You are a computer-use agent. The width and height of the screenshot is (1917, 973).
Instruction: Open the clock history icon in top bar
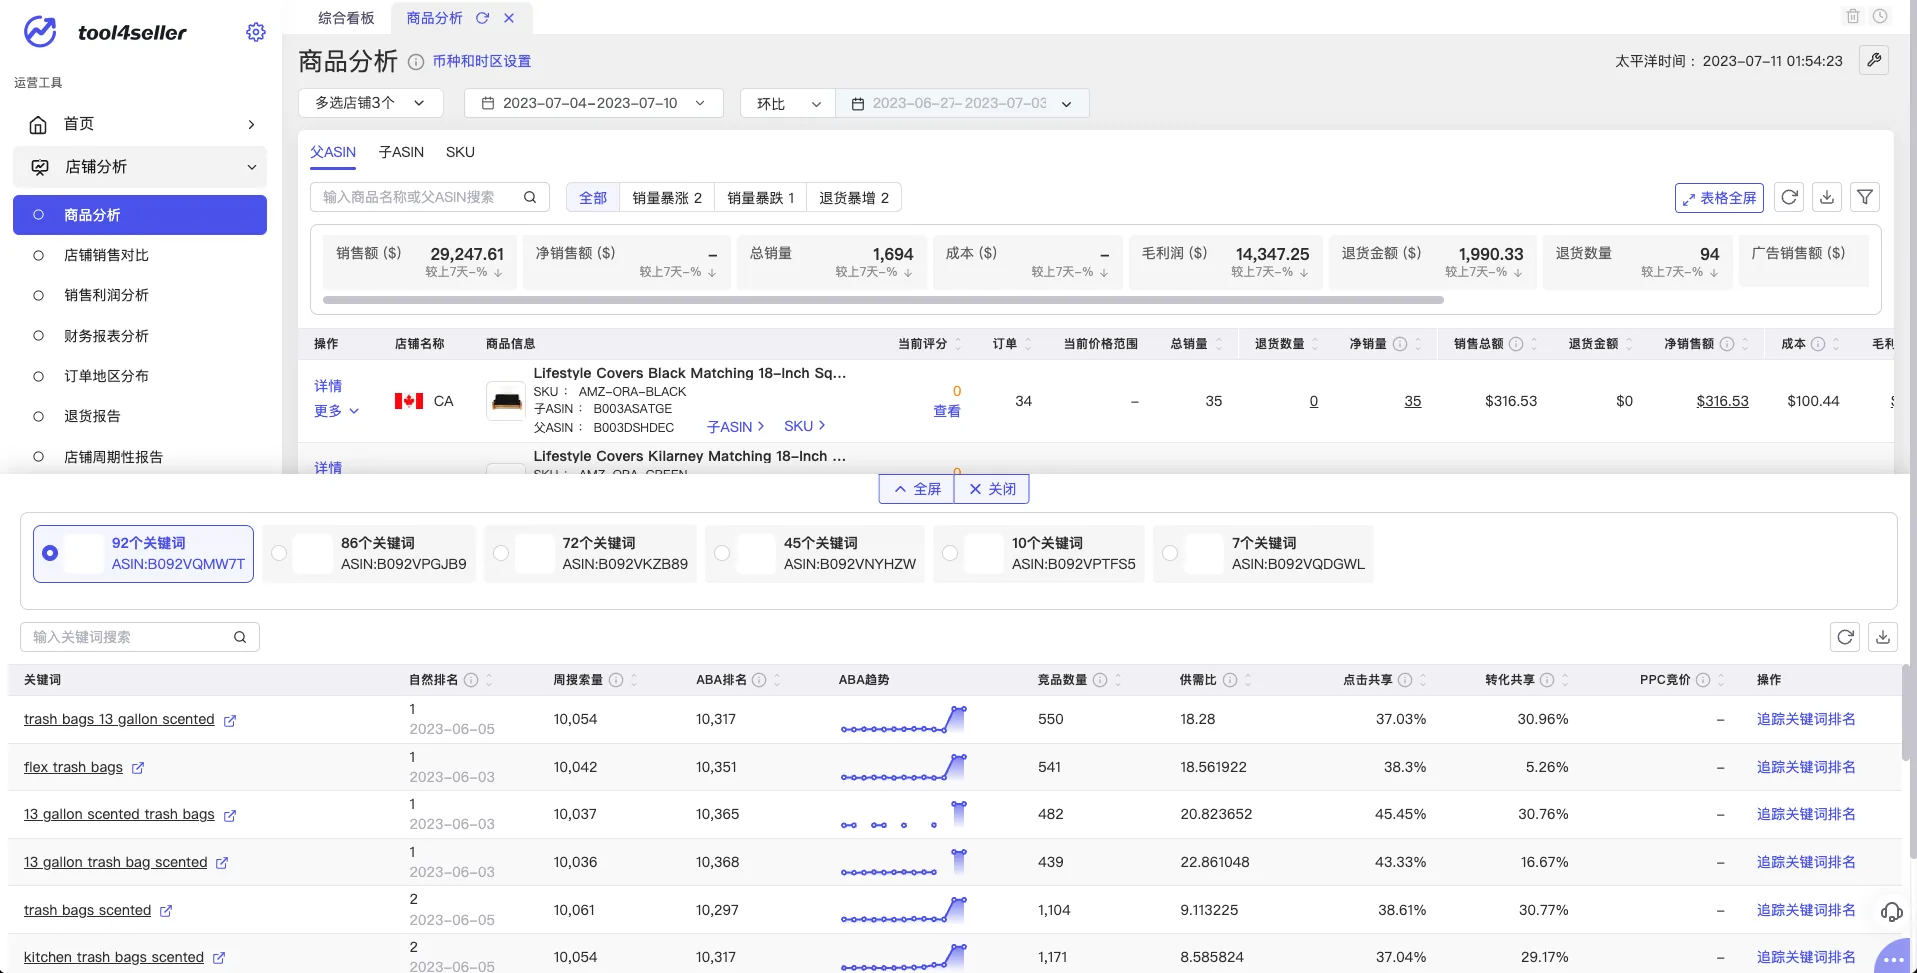click(1880, 16)
